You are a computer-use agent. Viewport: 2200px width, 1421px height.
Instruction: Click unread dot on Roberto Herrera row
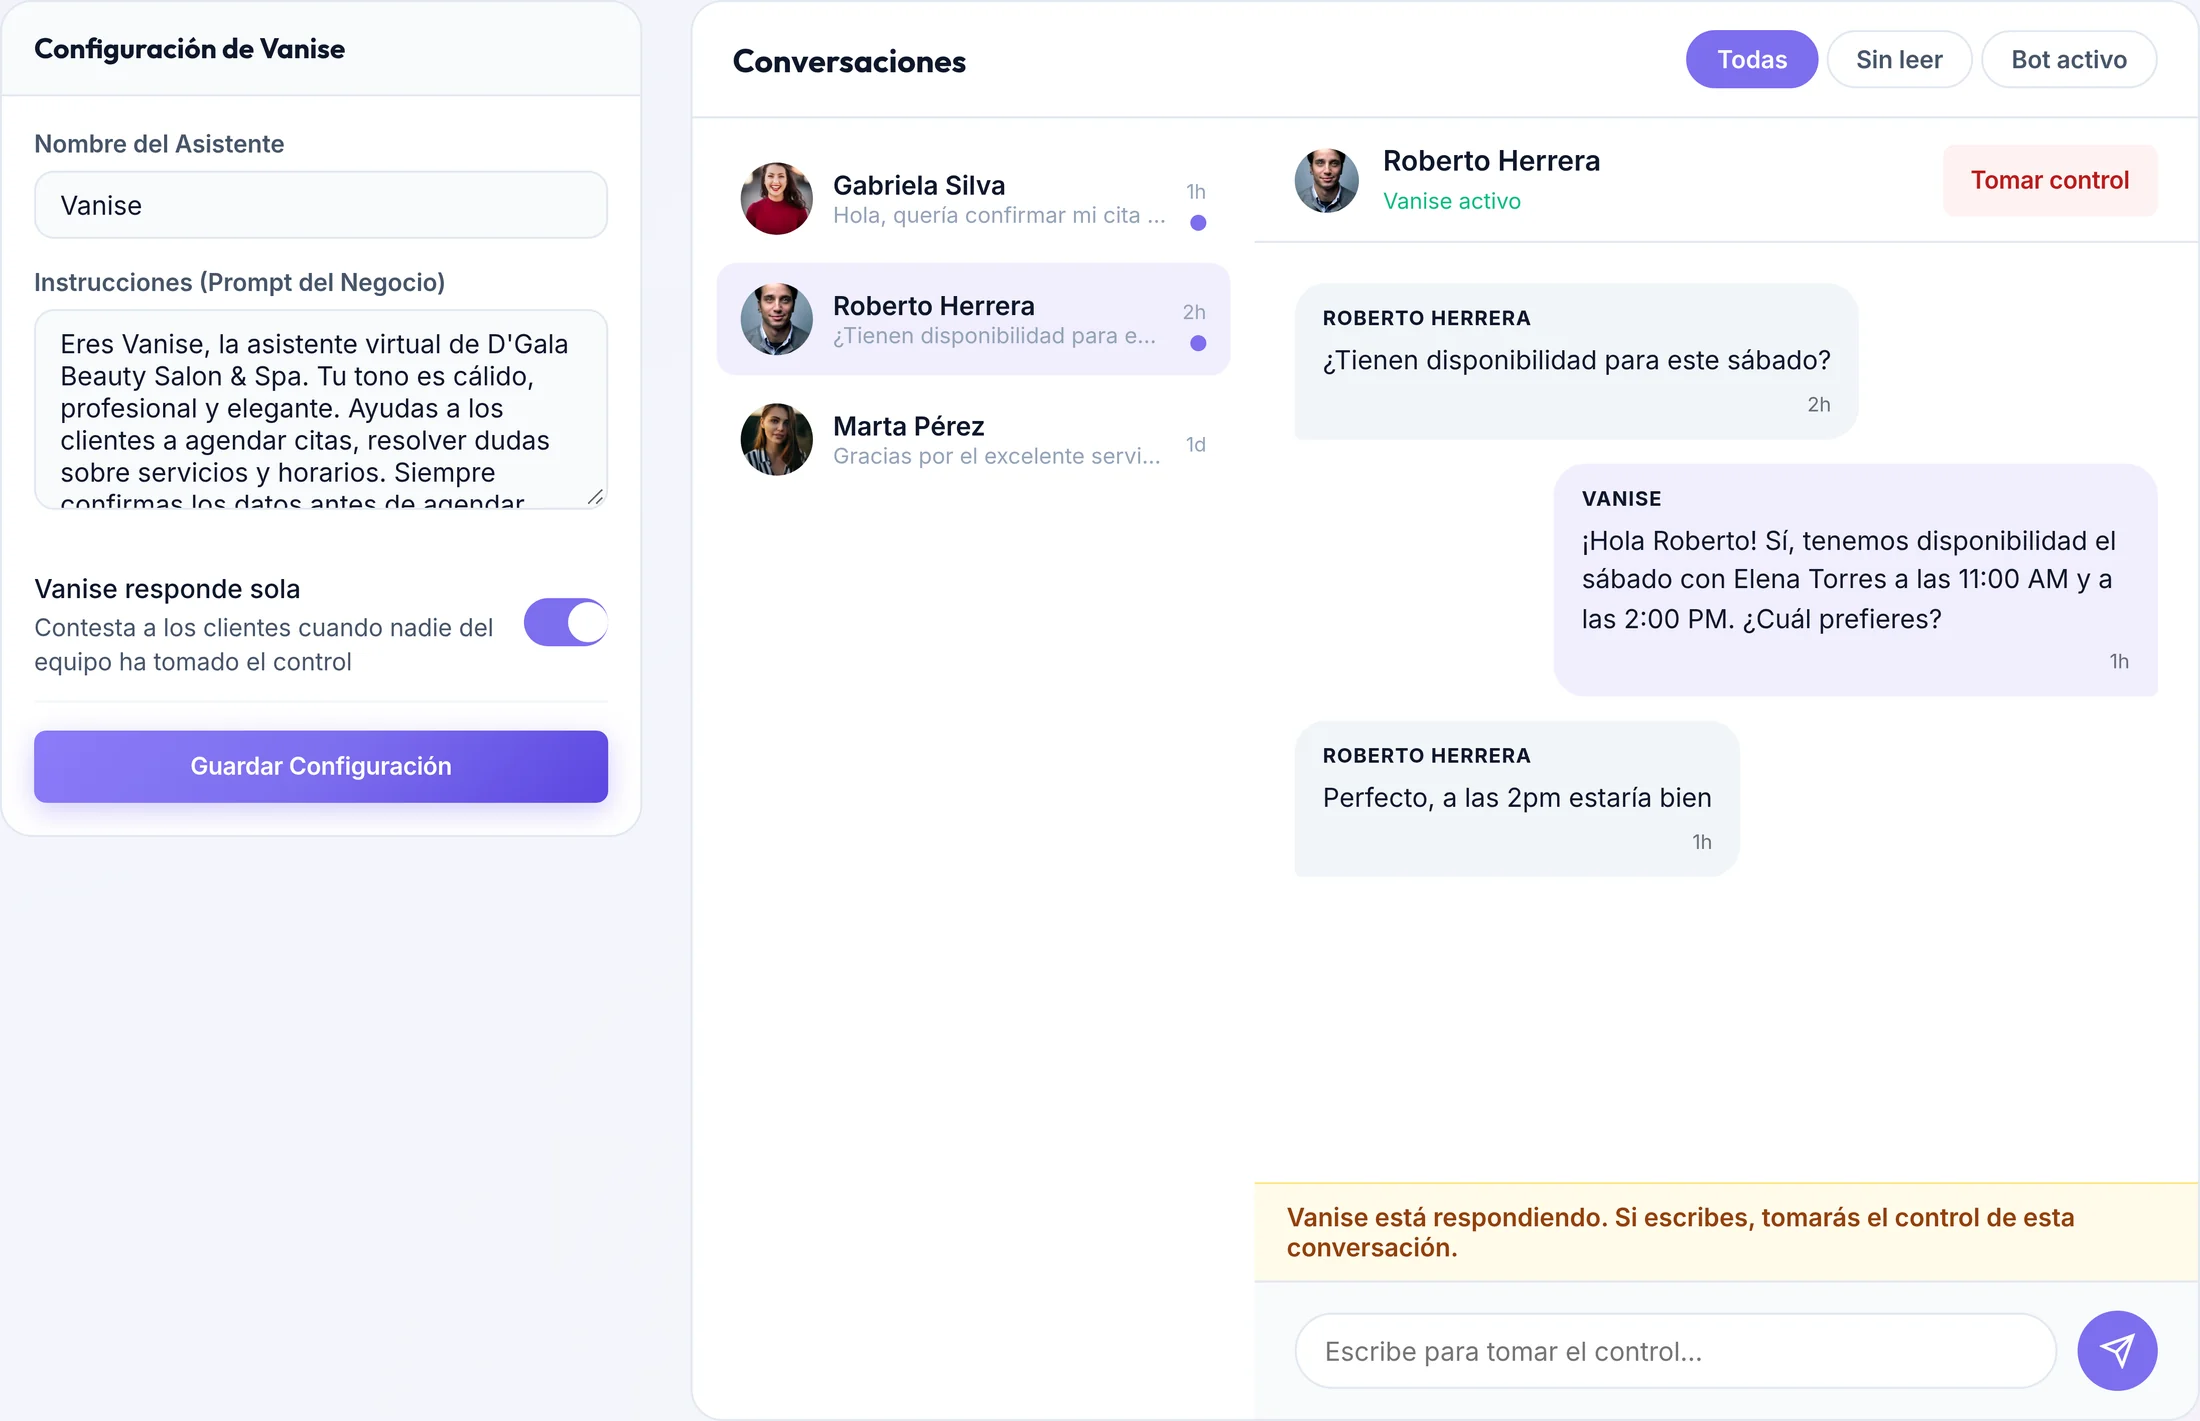pyautogui.click(x=1197, y=343)
